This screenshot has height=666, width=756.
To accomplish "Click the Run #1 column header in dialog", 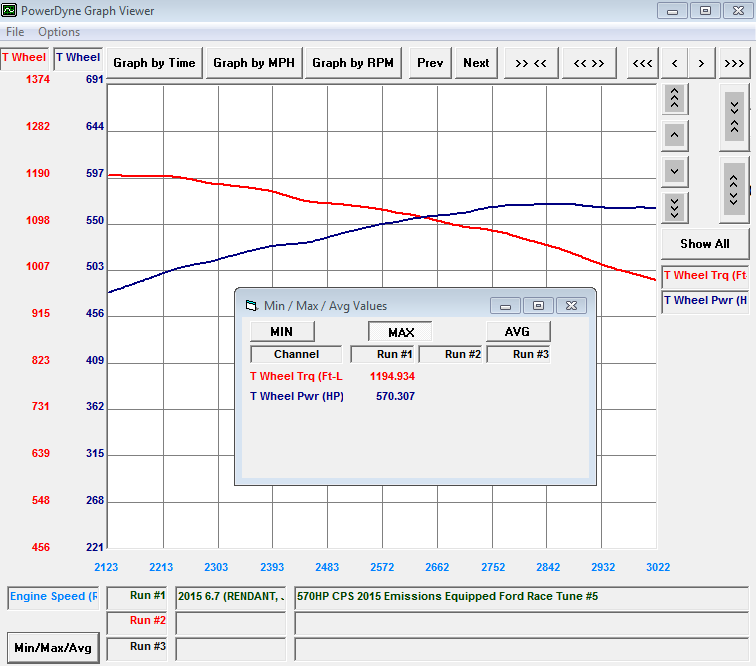I will [x=383, y=354].
